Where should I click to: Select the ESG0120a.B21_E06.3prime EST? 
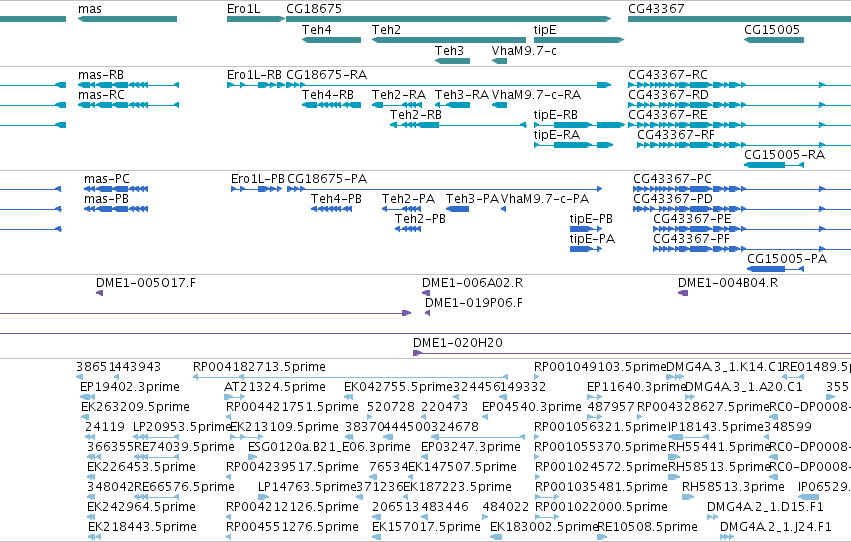click(x=252, y=457)
